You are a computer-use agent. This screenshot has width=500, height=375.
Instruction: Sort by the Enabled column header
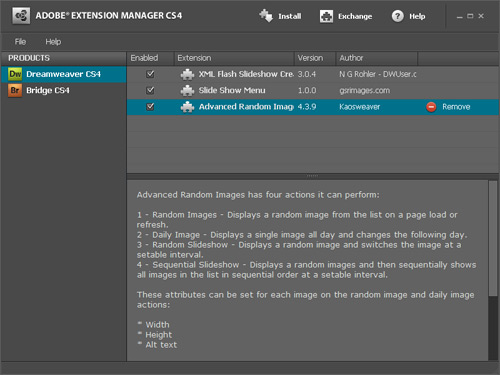click(150, 58)
